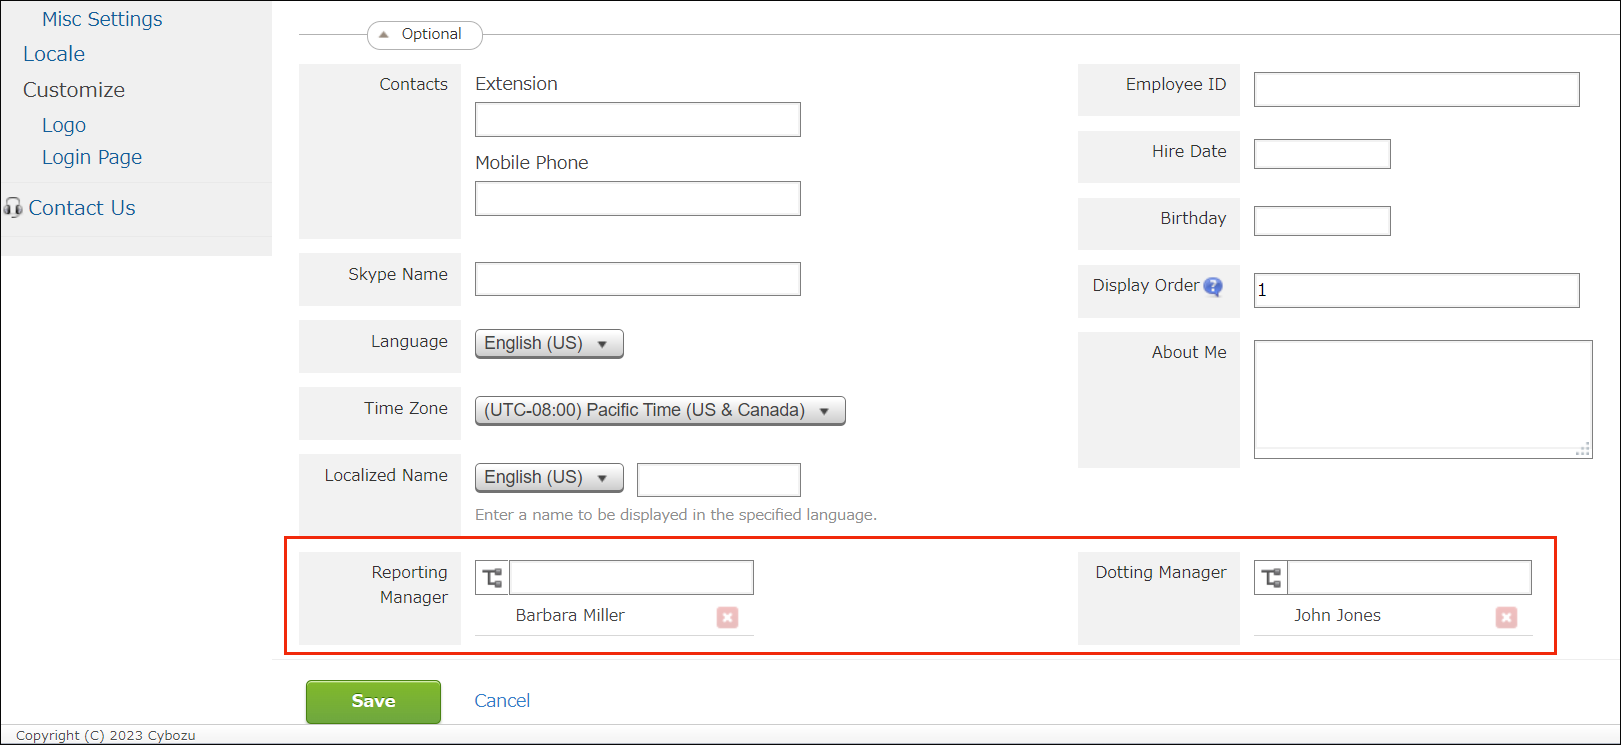Focus the Extension input field
This screenshot has width=1621, height=745.
click(638, 119)
